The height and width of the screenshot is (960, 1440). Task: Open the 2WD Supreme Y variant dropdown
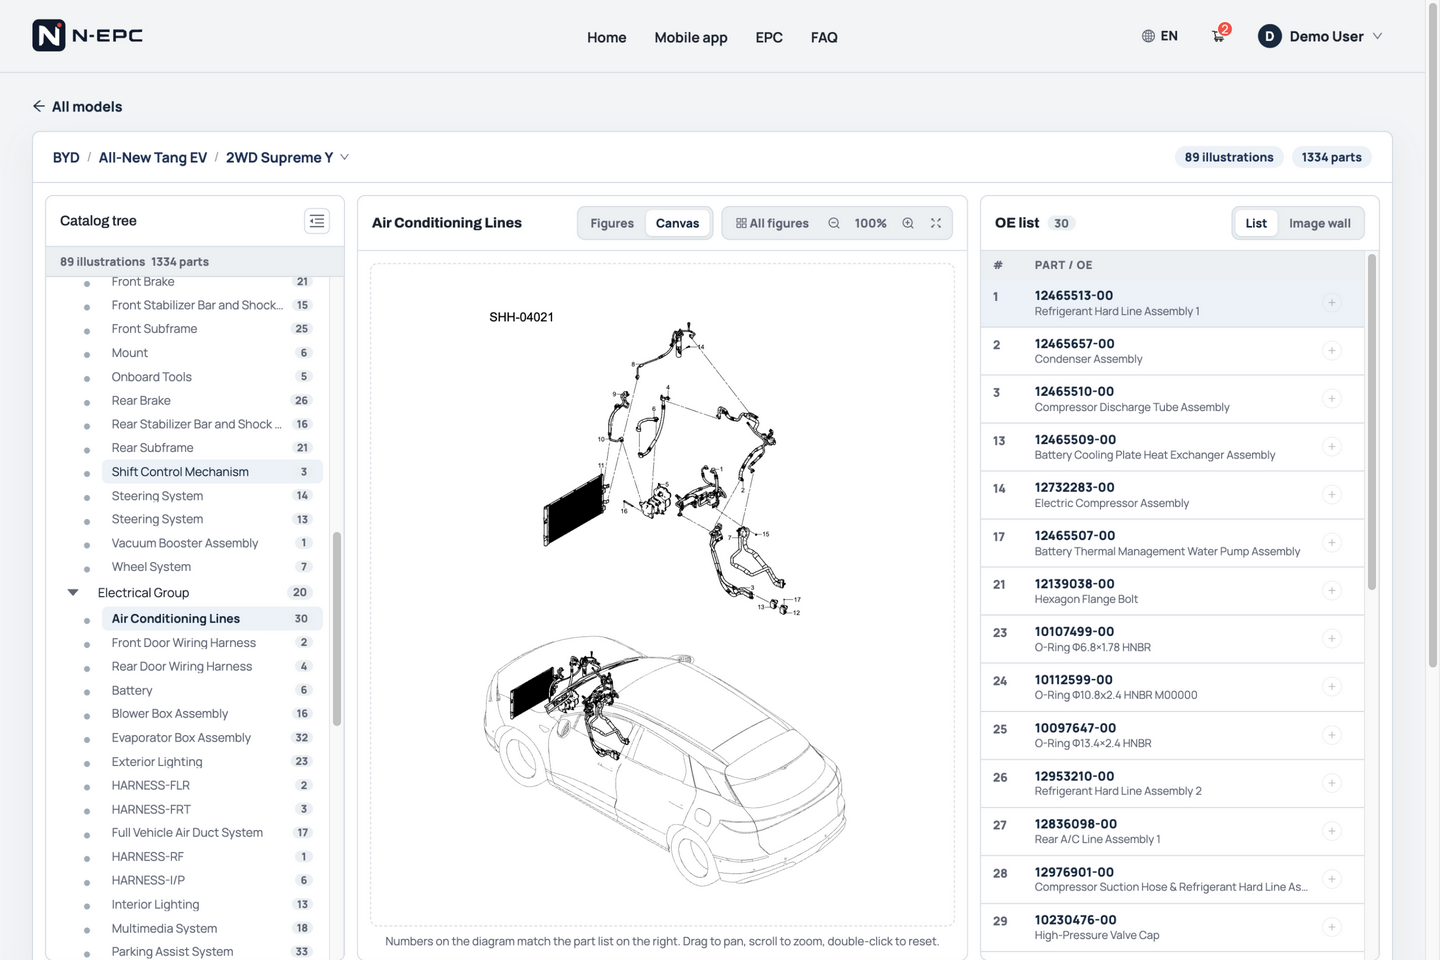[x=345, y=157]
